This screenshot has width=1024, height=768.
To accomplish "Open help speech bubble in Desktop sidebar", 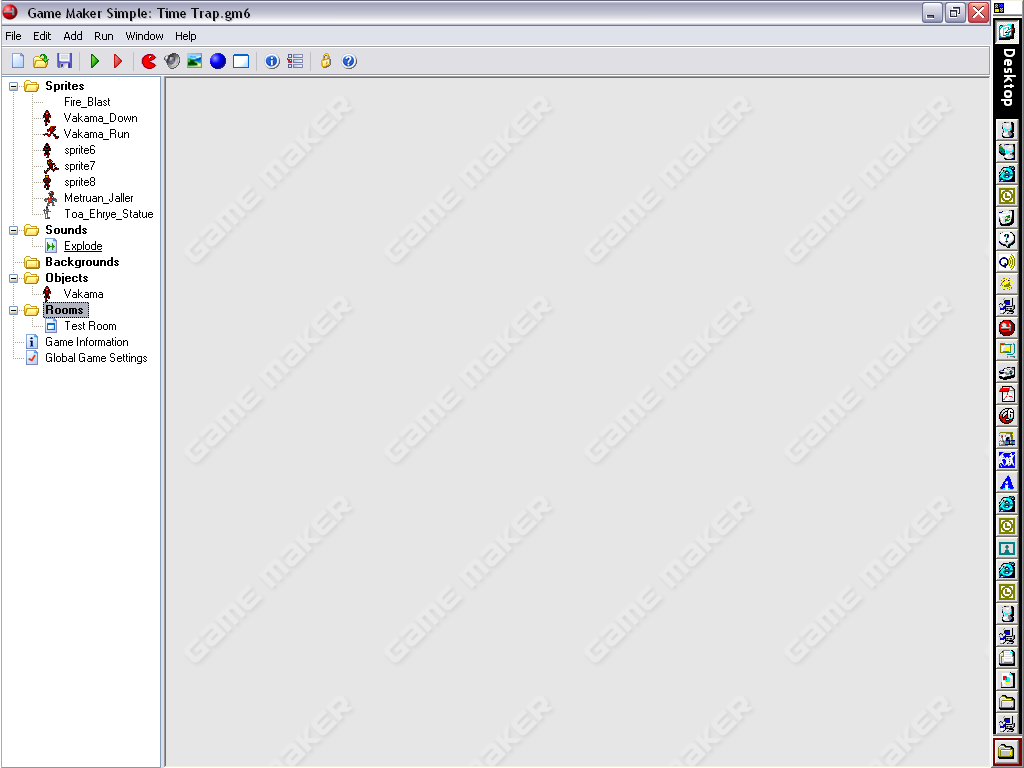I will tap(1007, 240).
